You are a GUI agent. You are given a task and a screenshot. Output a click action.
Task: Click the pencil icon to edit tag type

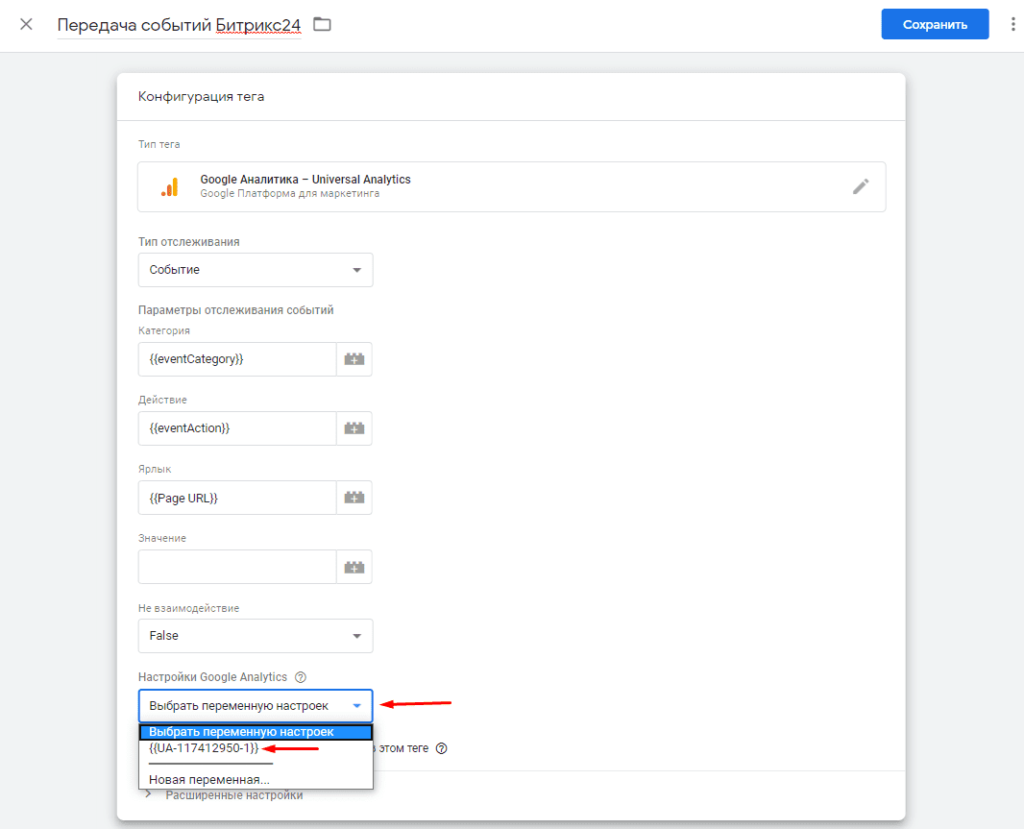pos(861,187)
